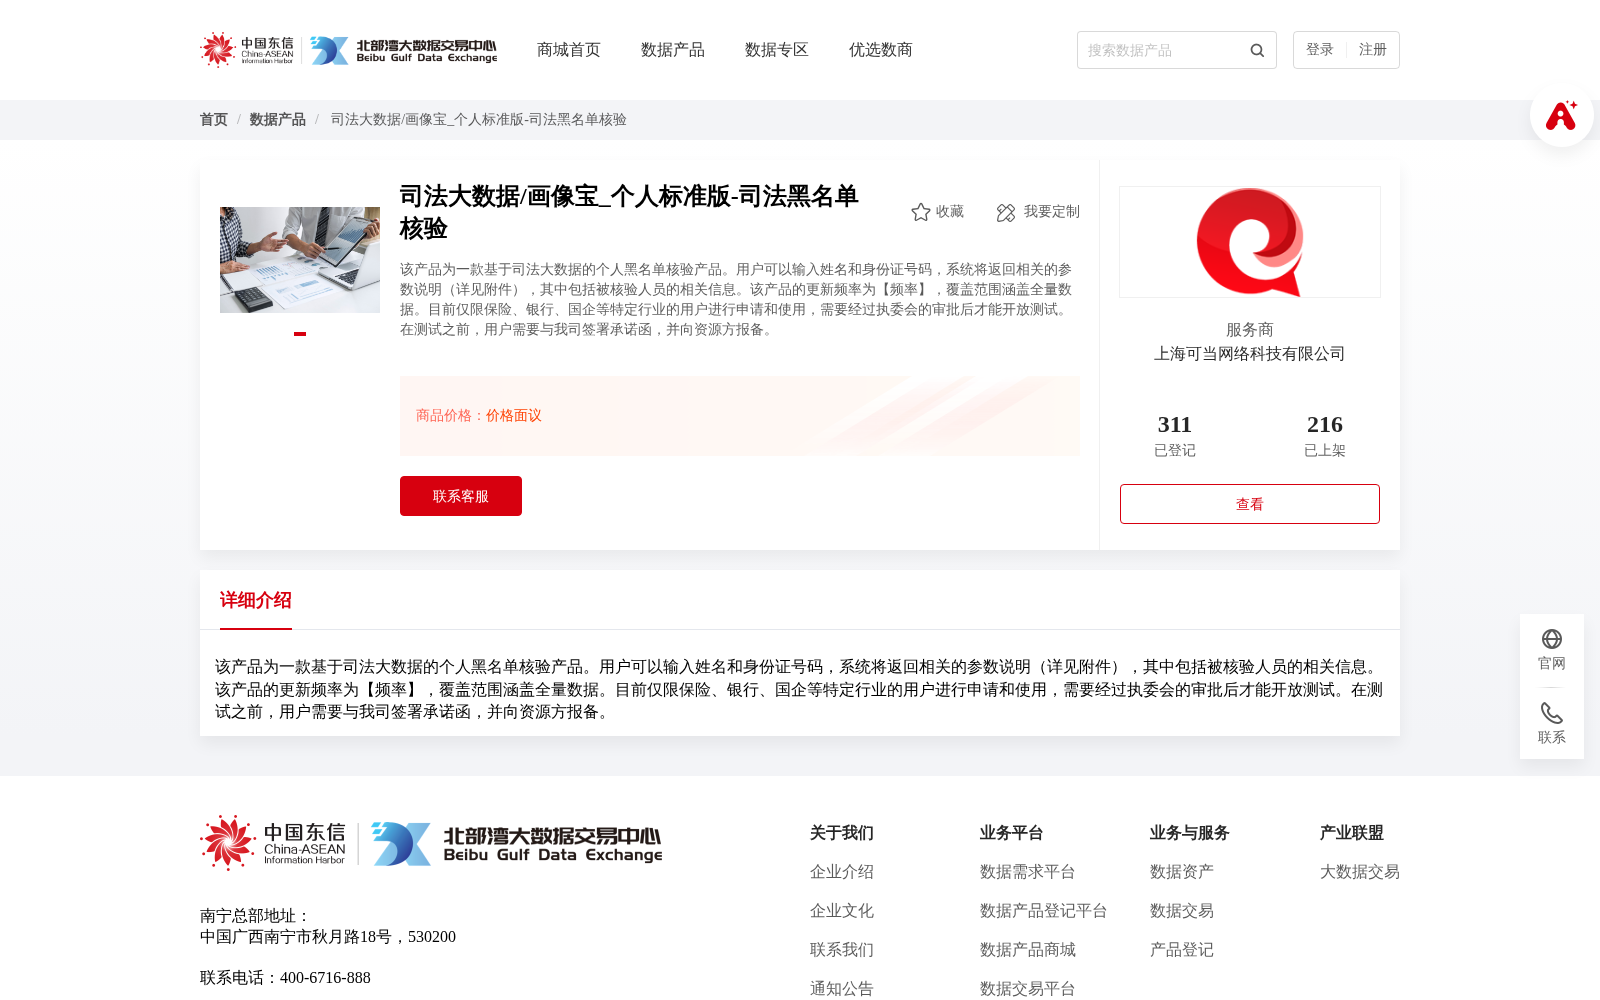Click the 注册 register link
The image size is (1600, 1000).
1373,50
